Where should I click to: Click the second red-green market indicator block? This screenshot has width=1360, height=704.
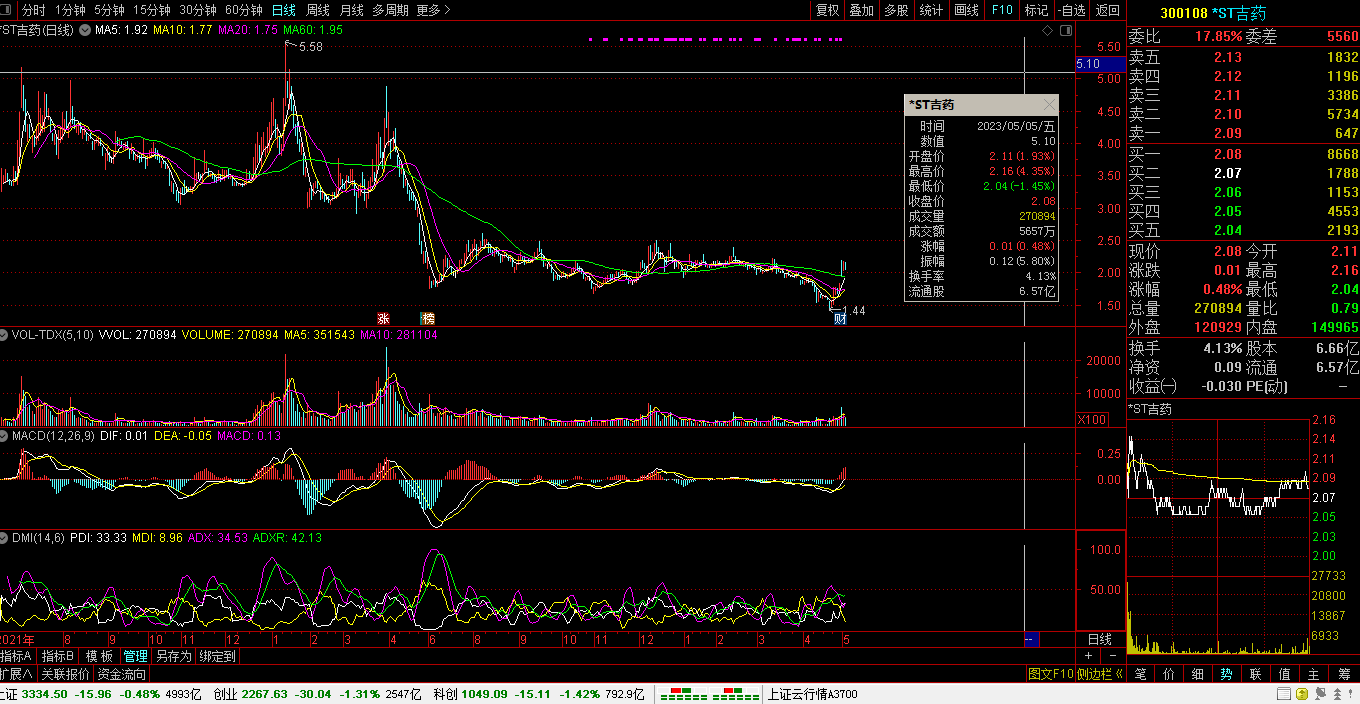point(732,693)
